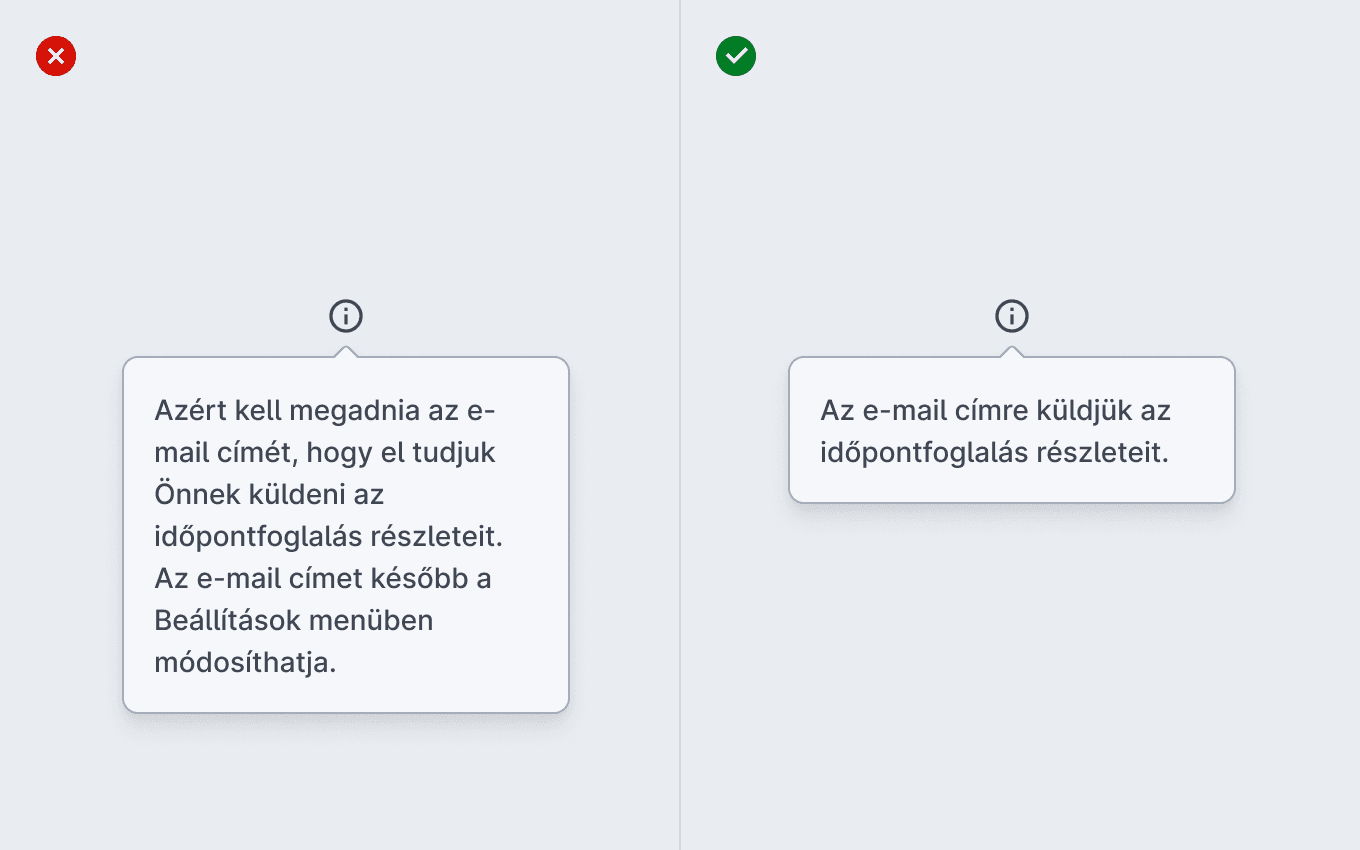The width and height of the screenshot is (1360, 850).
Task: Click the pointer arrow of the short tooltip
Action: tap(1012, 351)
